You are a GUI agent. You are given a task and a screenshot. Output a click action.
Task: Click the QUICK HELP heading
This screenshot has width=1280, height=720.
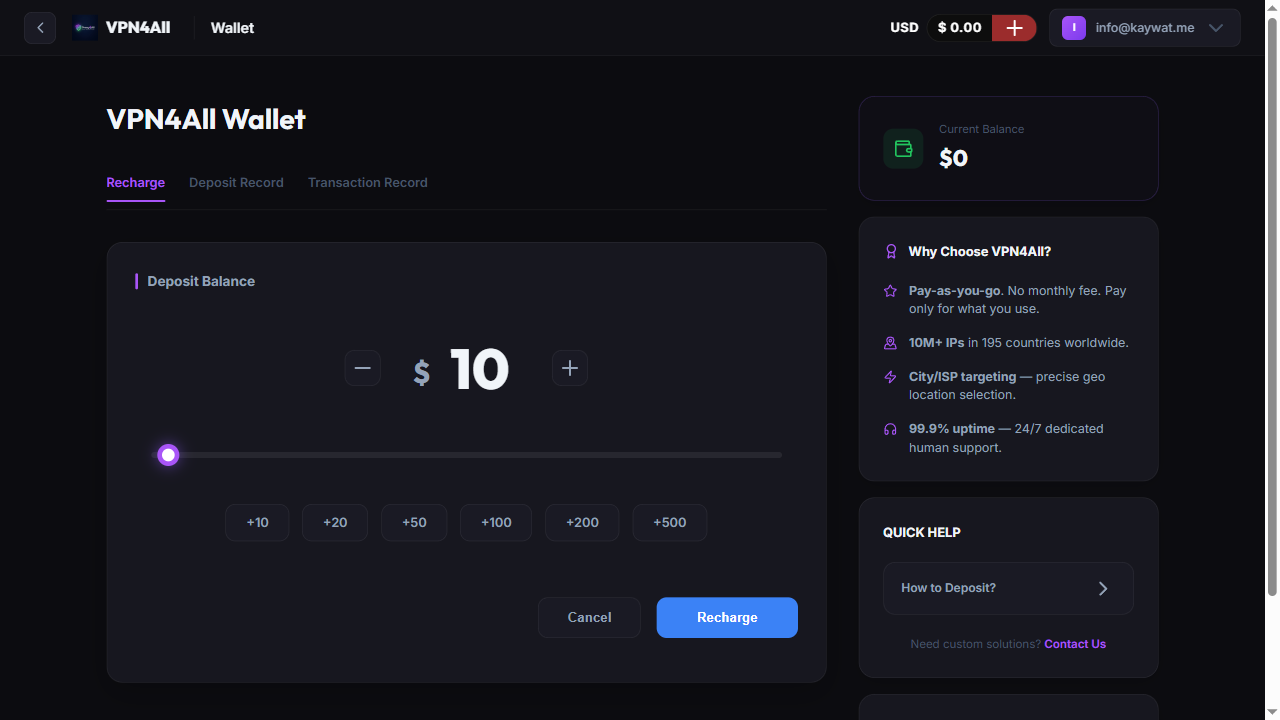[922, 533]
